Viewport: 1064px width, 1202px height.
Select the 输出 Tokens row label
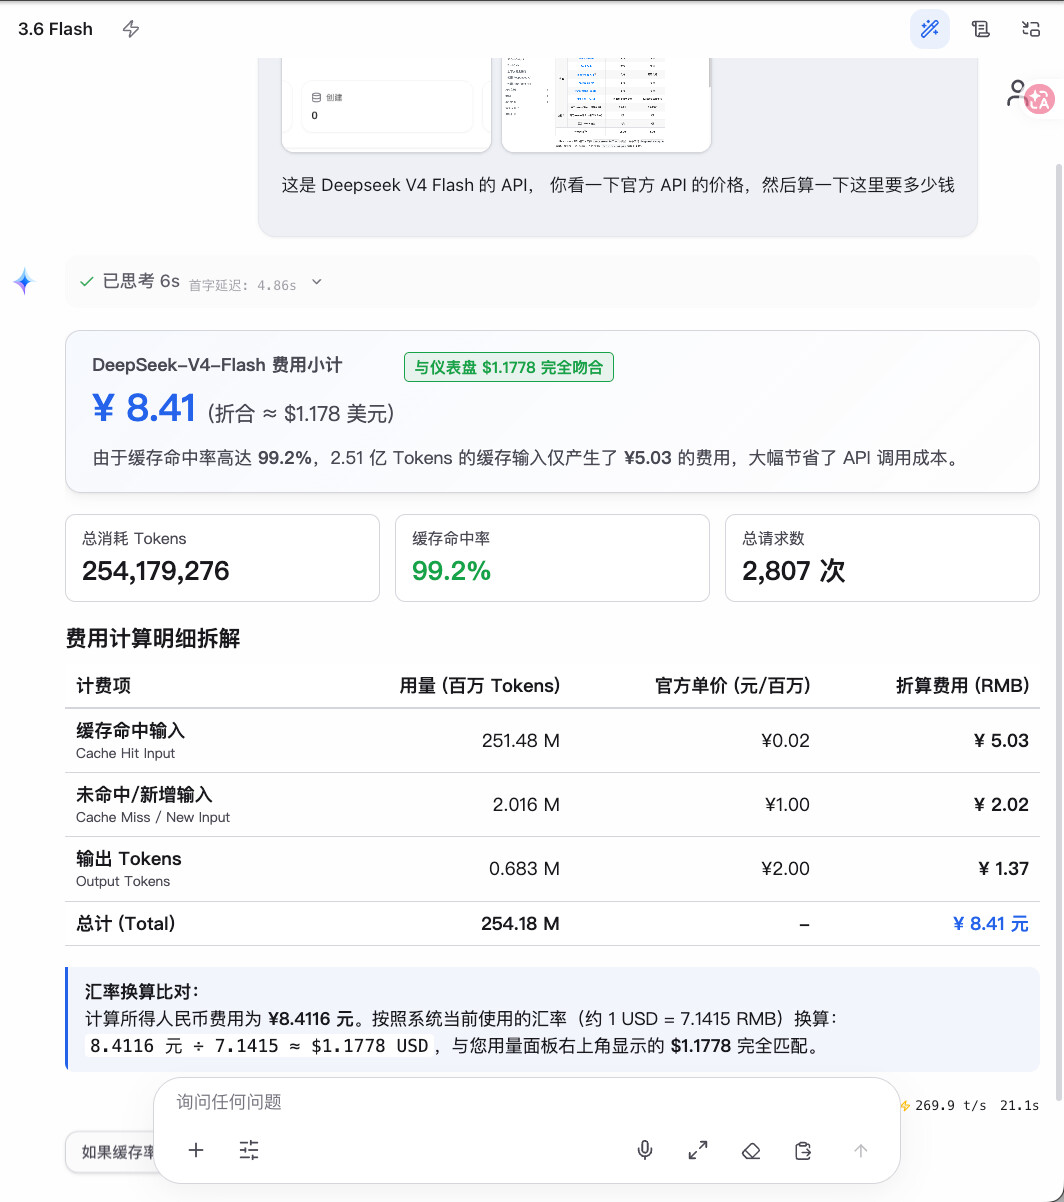coord(129,859)
